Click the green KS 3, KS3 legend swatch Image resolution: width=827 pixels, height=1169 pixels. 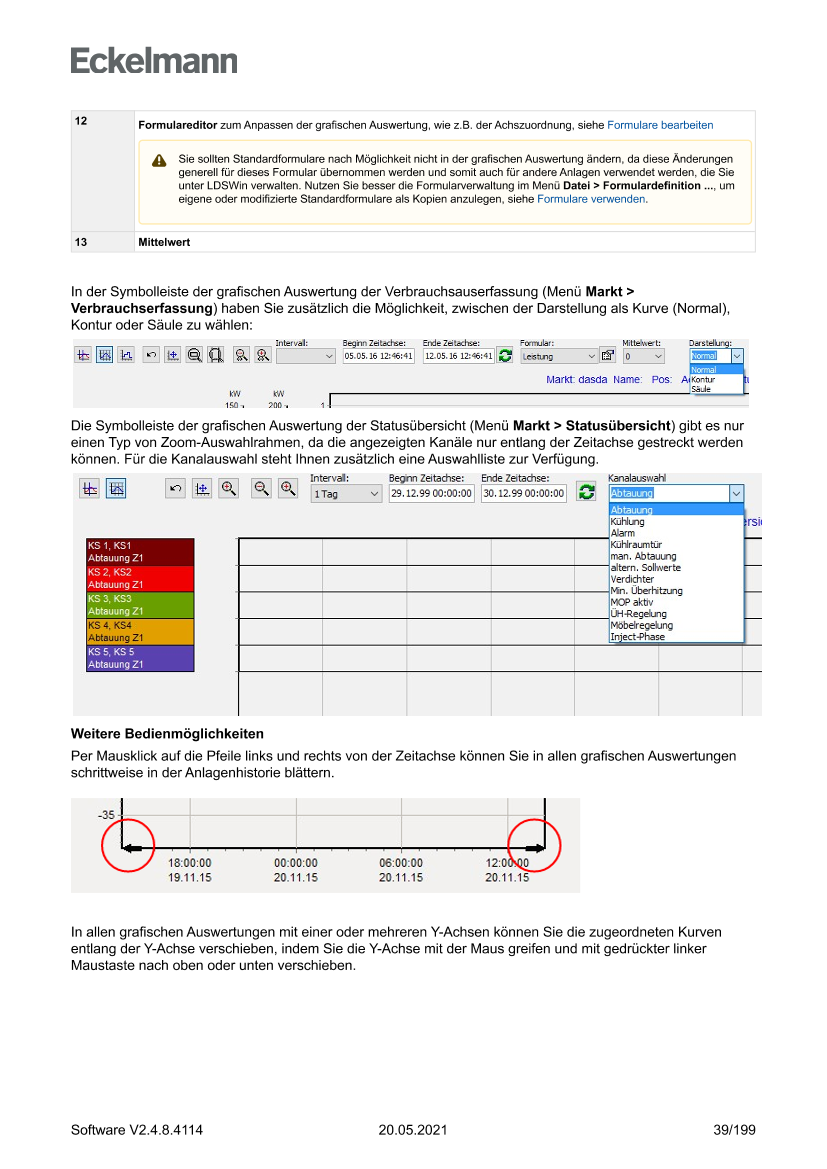click(140, 604)
